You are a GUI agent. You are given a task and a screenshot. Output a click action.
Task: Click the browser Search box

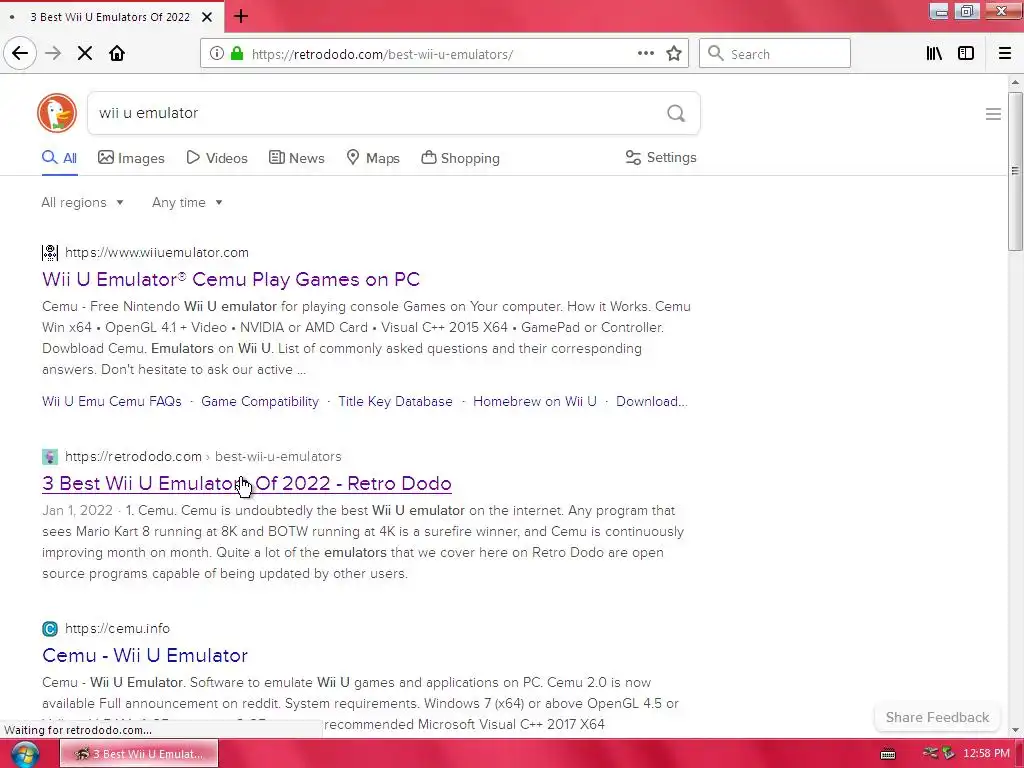coord(775,54)
